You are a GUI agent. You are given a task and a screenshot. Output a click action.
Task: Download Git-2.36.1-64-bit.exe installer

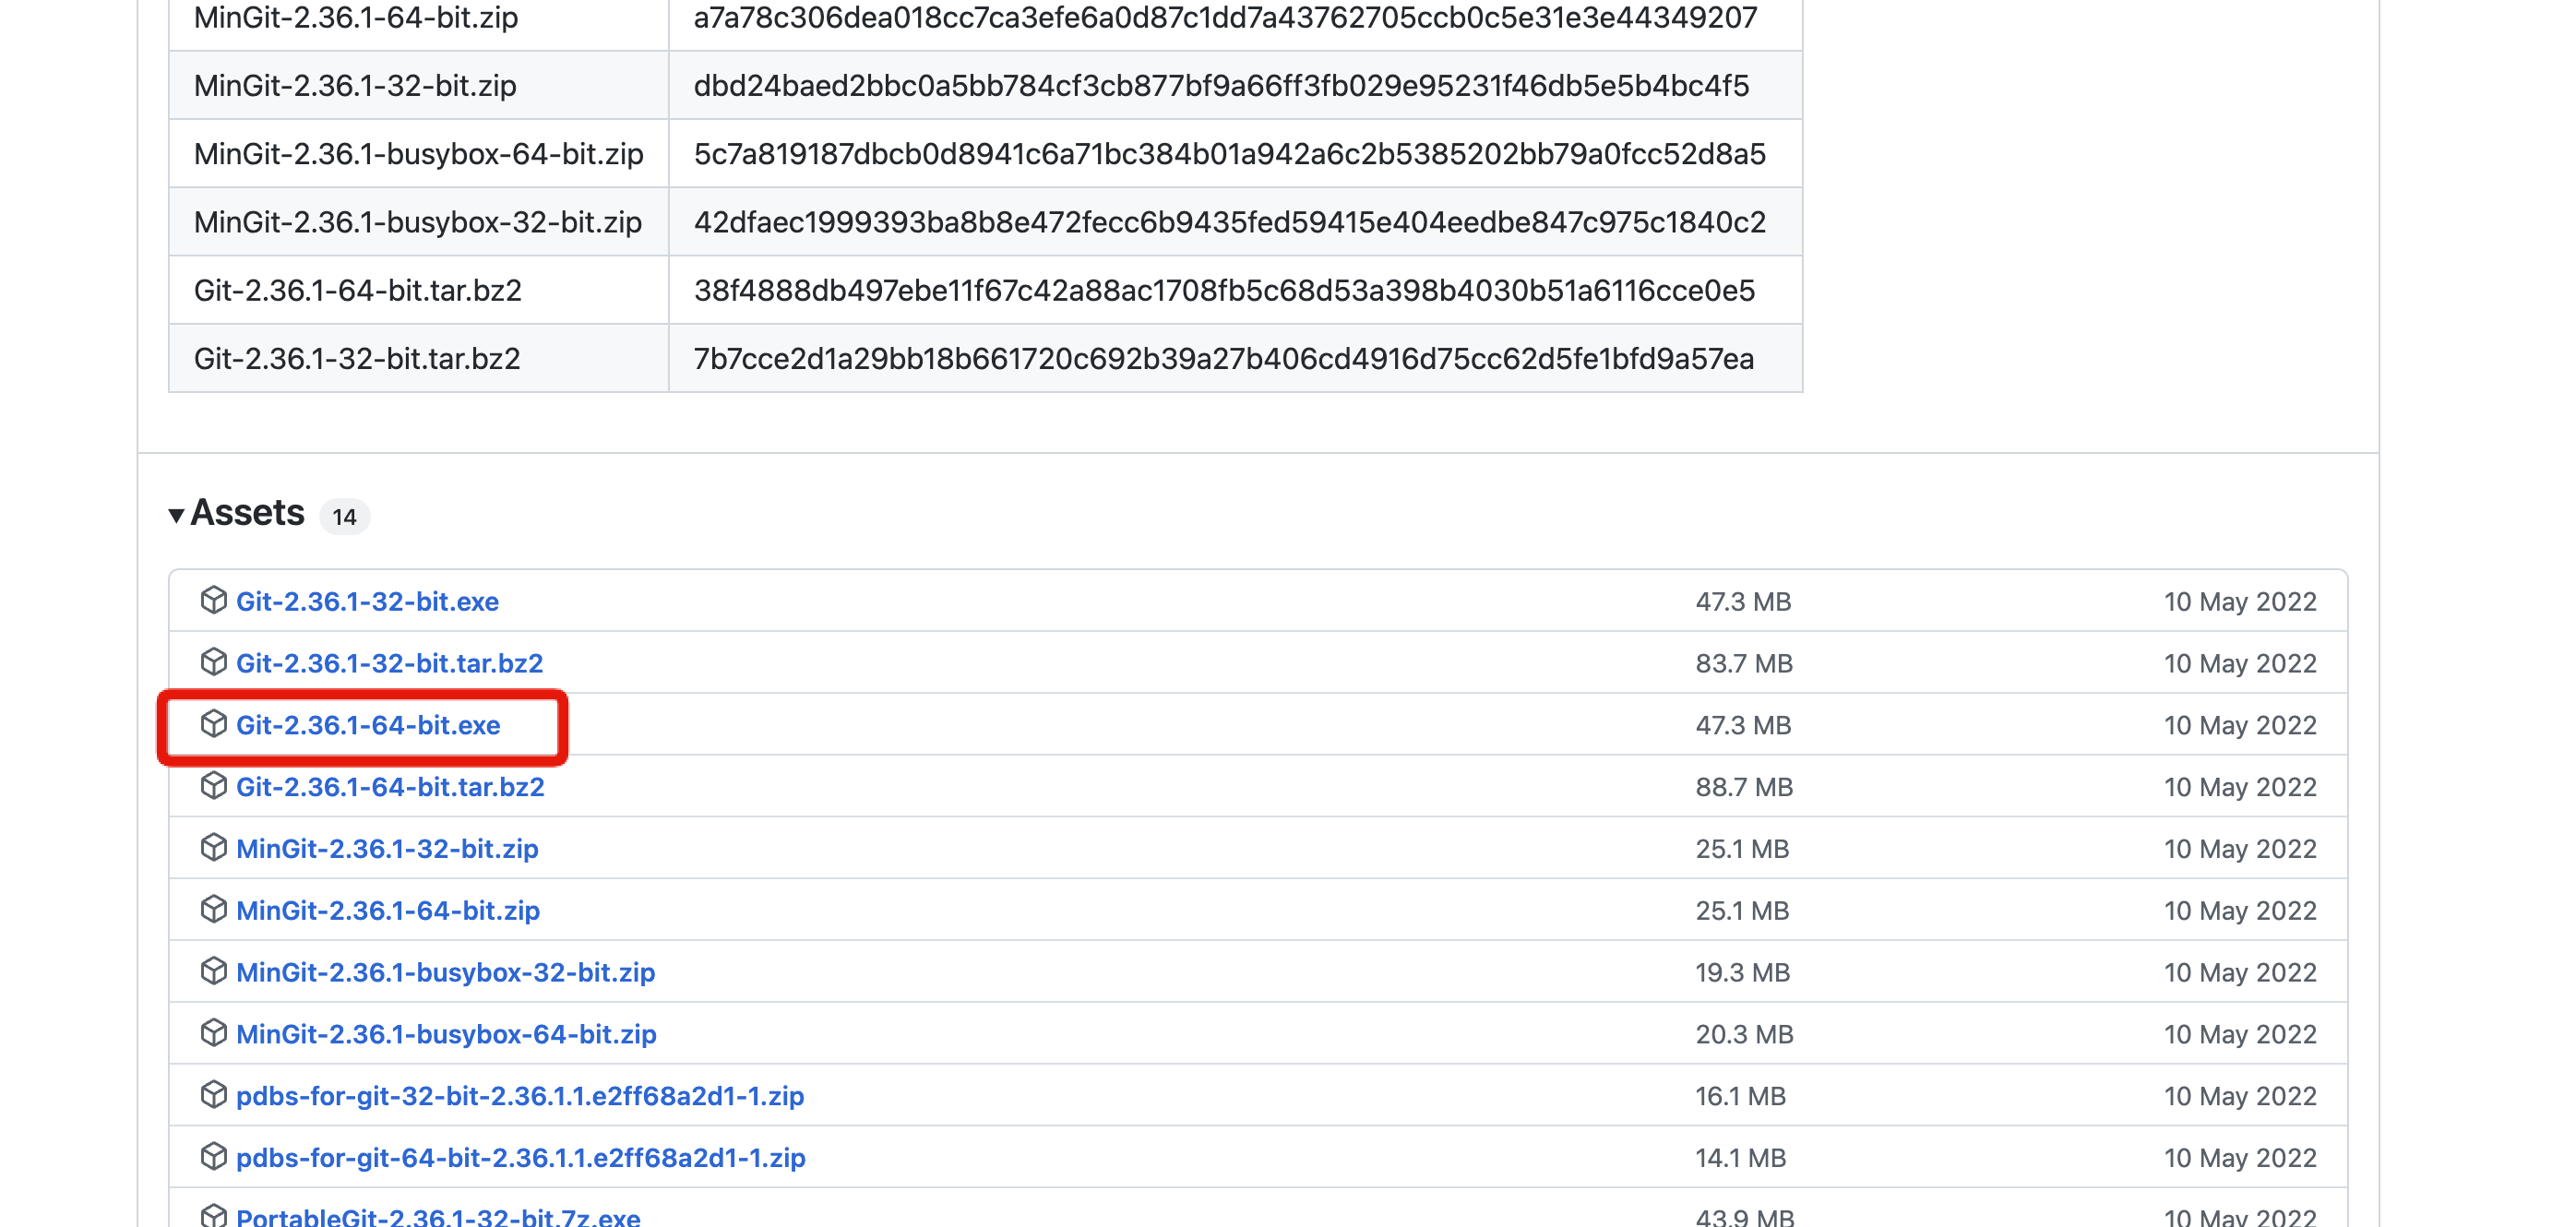point(368,725)
